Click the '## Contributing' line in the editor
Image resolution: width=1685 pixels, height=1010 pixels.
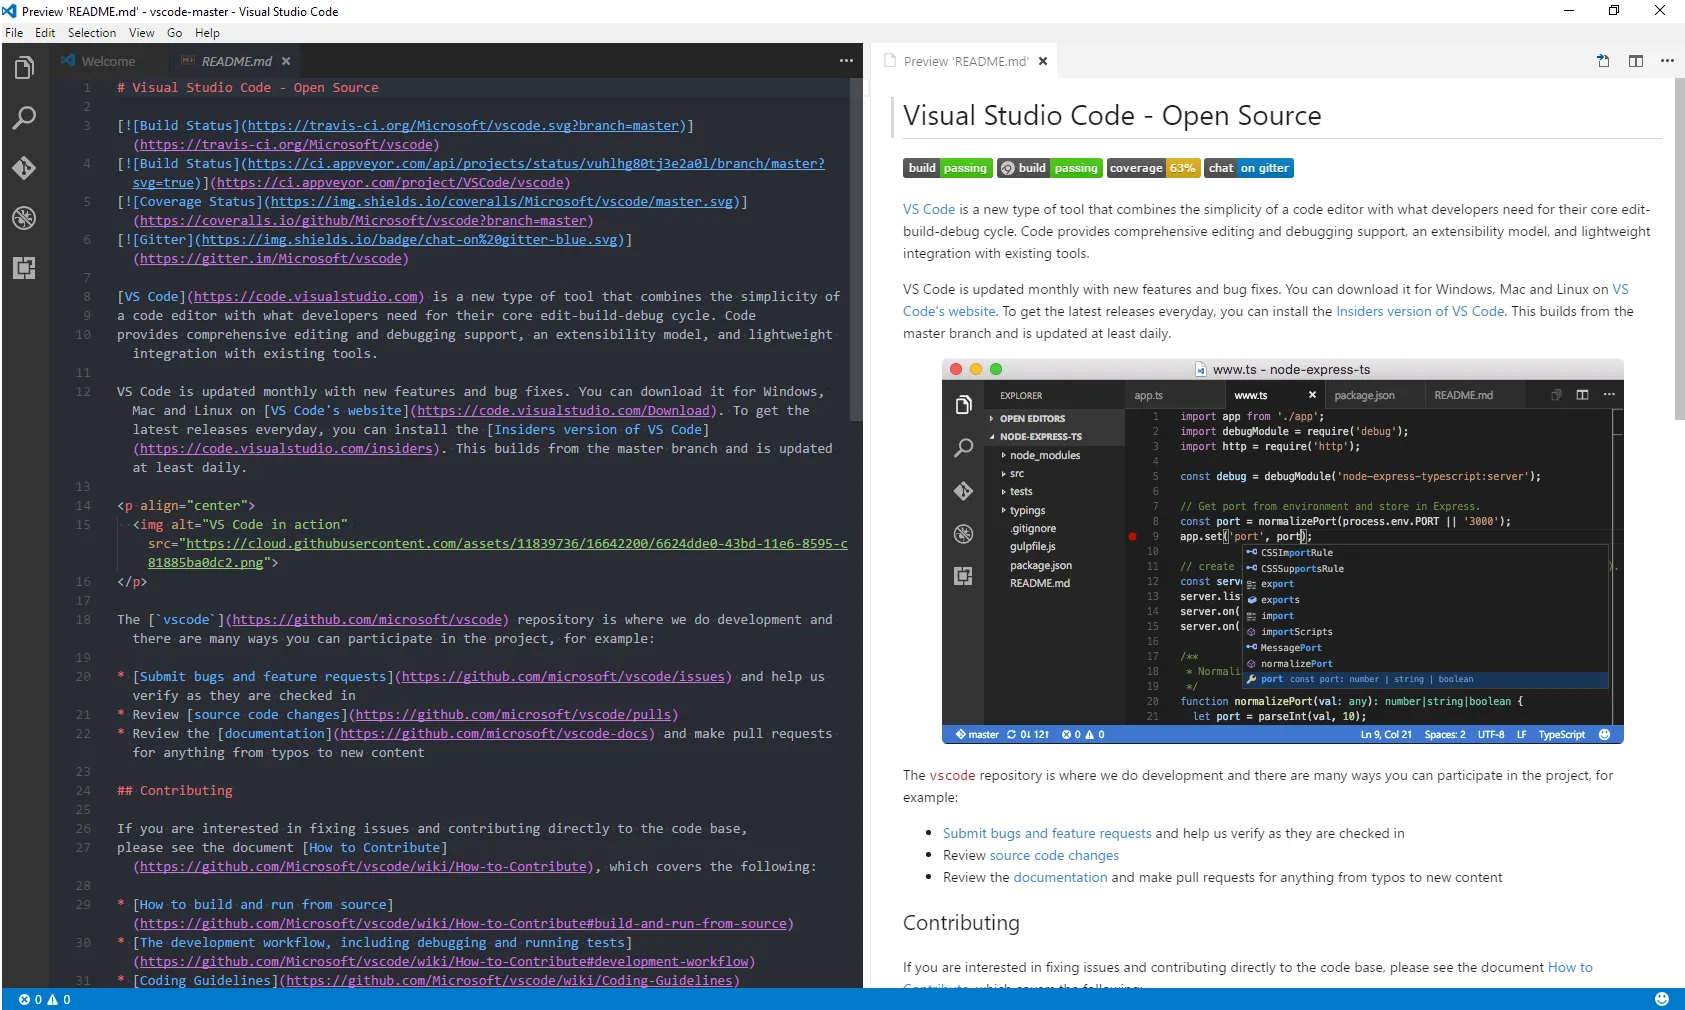[175, 791]
